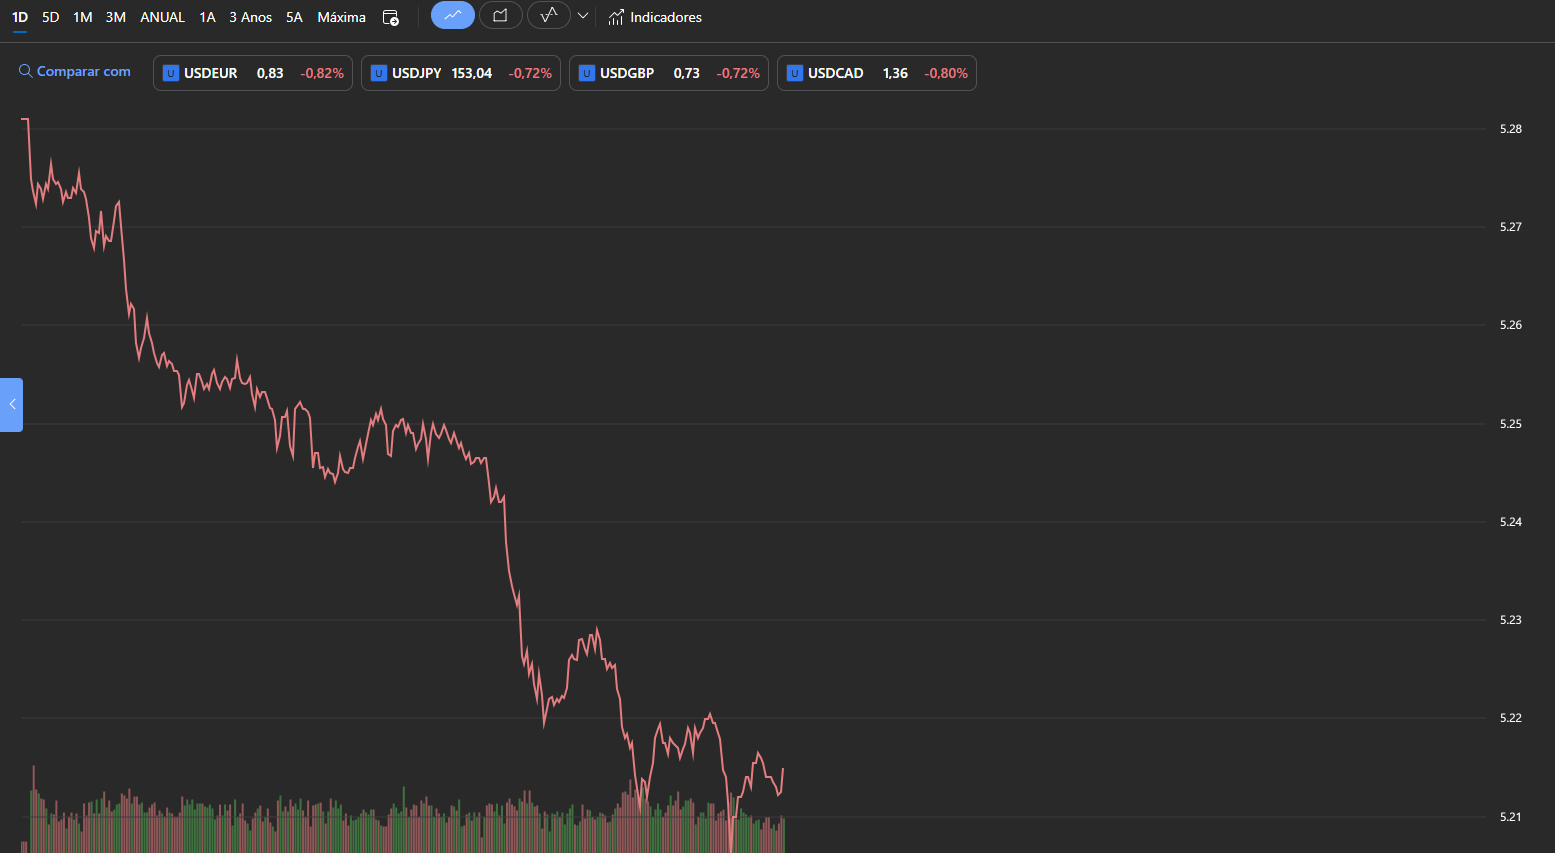Click the Indicadores chart icon

(616, 17)
